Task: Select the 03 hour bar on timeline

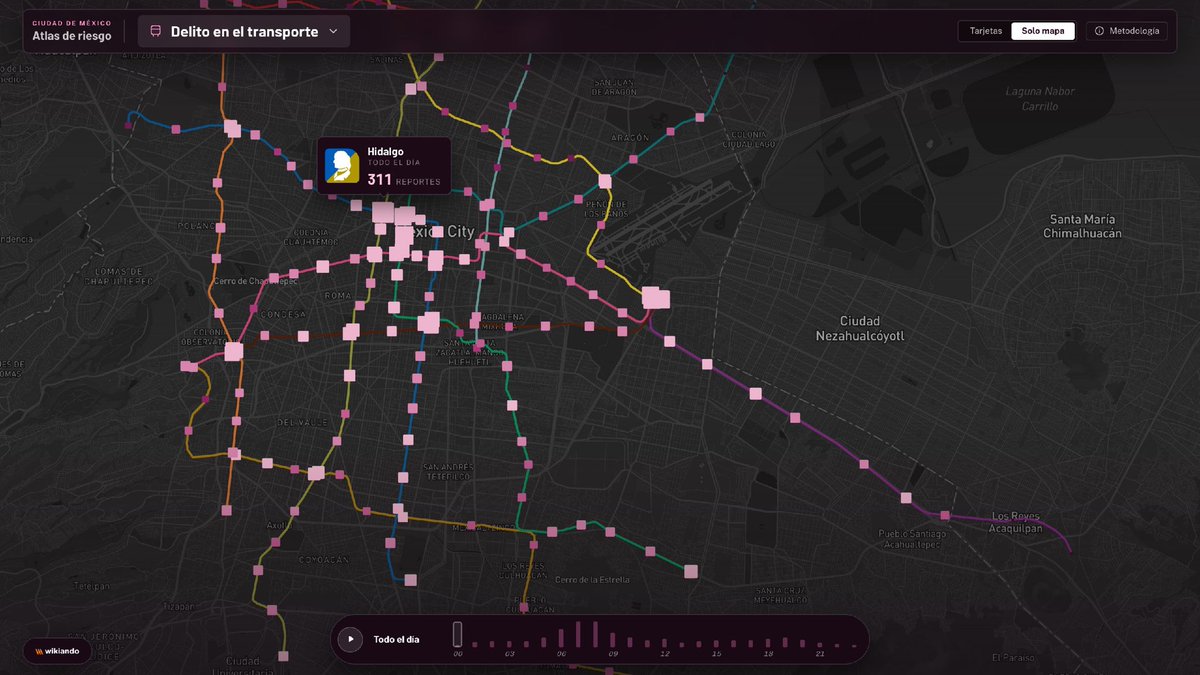Action: point(509,644)
